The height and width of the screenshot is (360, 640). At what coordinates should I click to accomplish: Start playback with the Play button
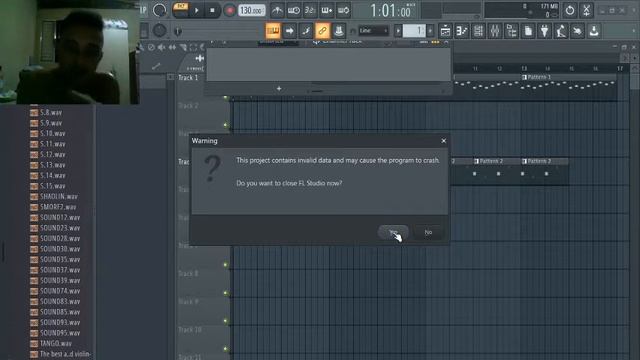click(197, 10)
